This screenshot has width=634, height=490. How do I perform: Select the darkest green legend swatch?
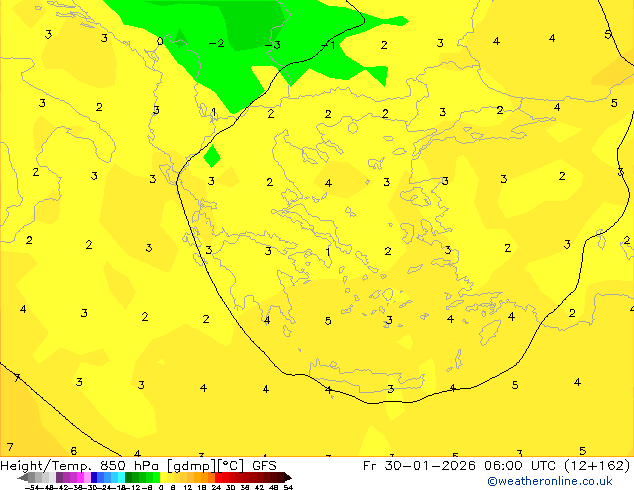tap(129, 477)
